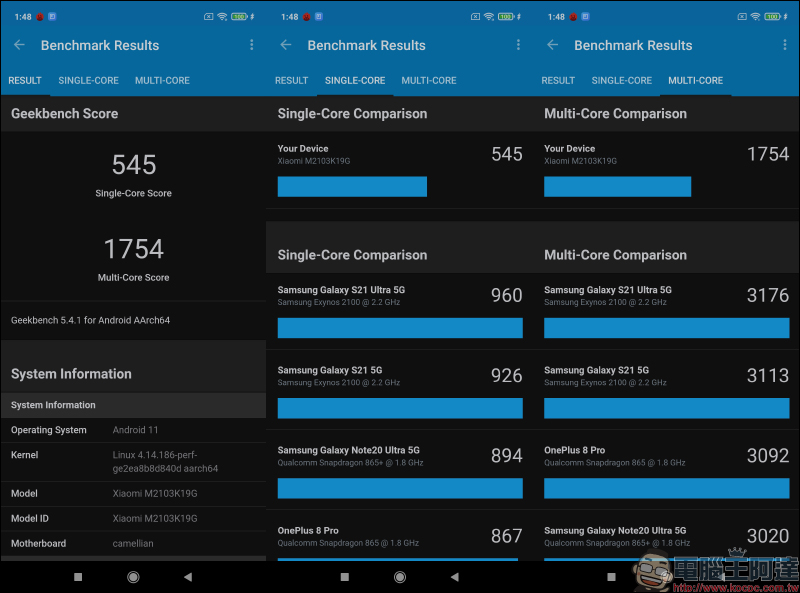The image size is (800, 593).
Task: Select SINGLE-CORE tab on the right screen
Action: [x=621, y=81]
